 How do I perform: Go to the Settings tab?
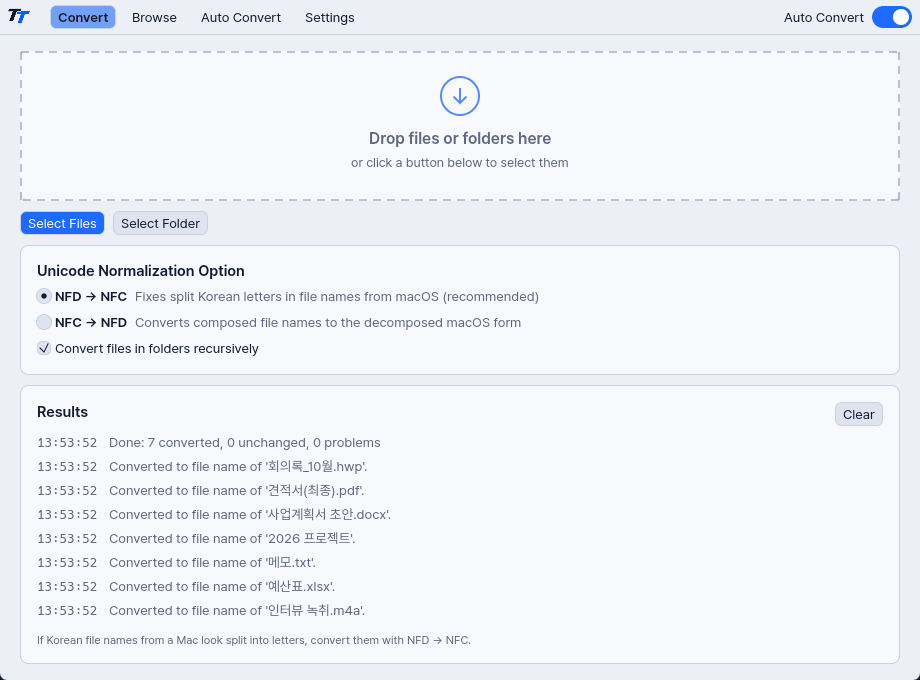[x=330, y=18]
